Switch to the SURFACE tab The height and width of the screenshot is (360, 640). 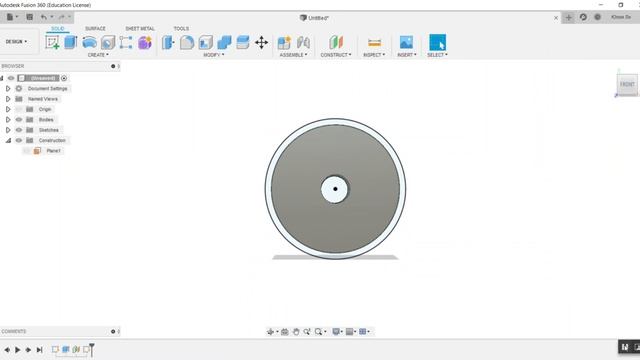coord(95,29)
